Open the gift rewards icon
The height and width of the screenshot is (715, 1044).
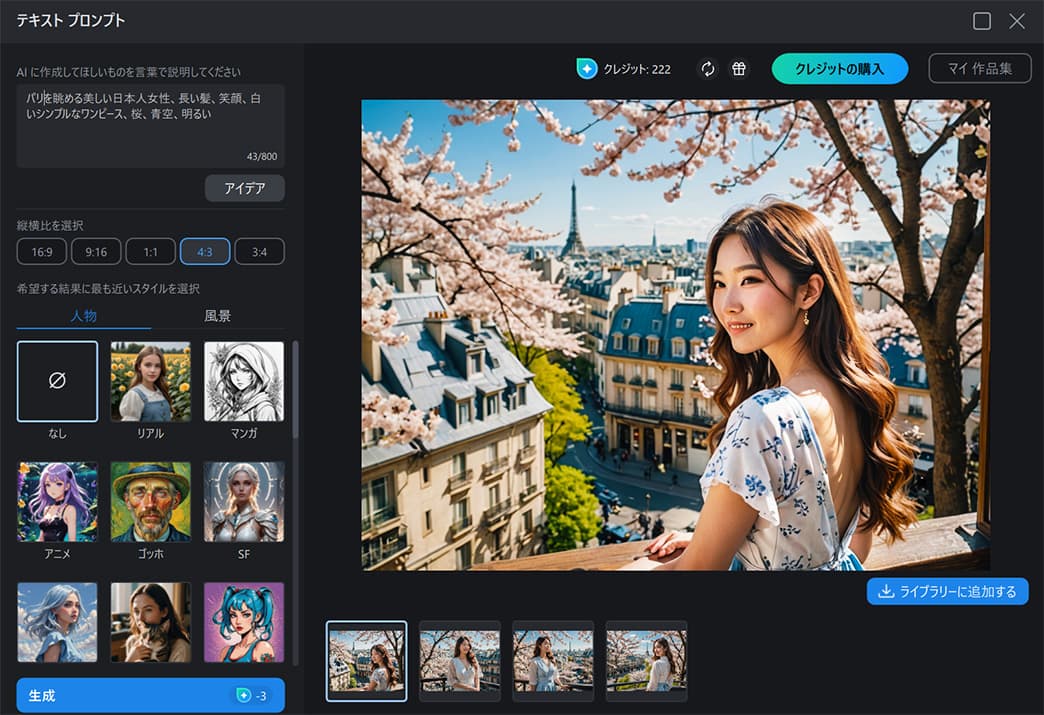click(x=738, y=68)
